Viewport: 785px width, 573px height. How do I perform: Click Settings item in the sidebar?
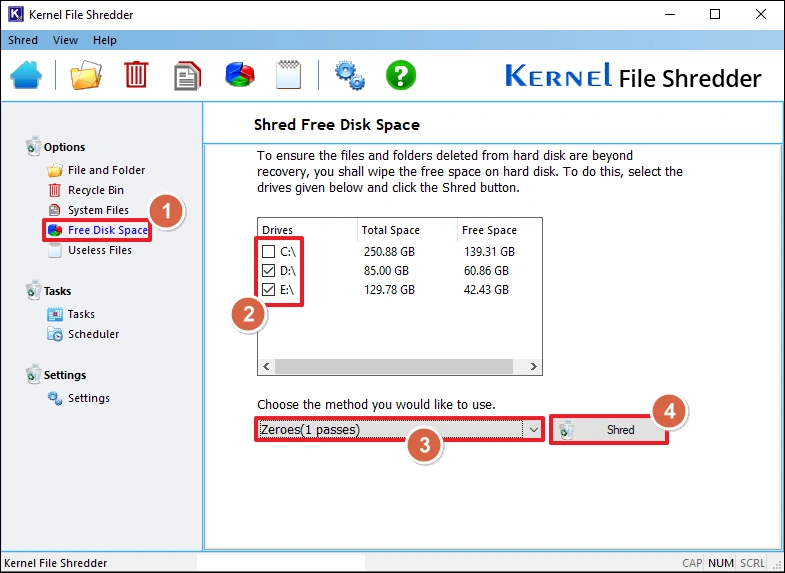point(88,398)
